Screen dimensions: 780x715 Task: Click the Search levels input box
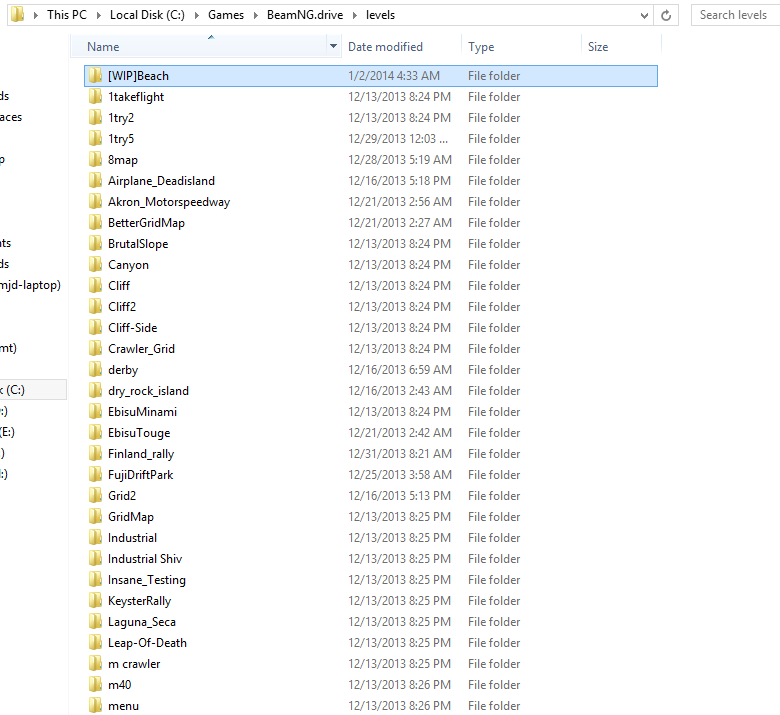click(x=735, y=15)
